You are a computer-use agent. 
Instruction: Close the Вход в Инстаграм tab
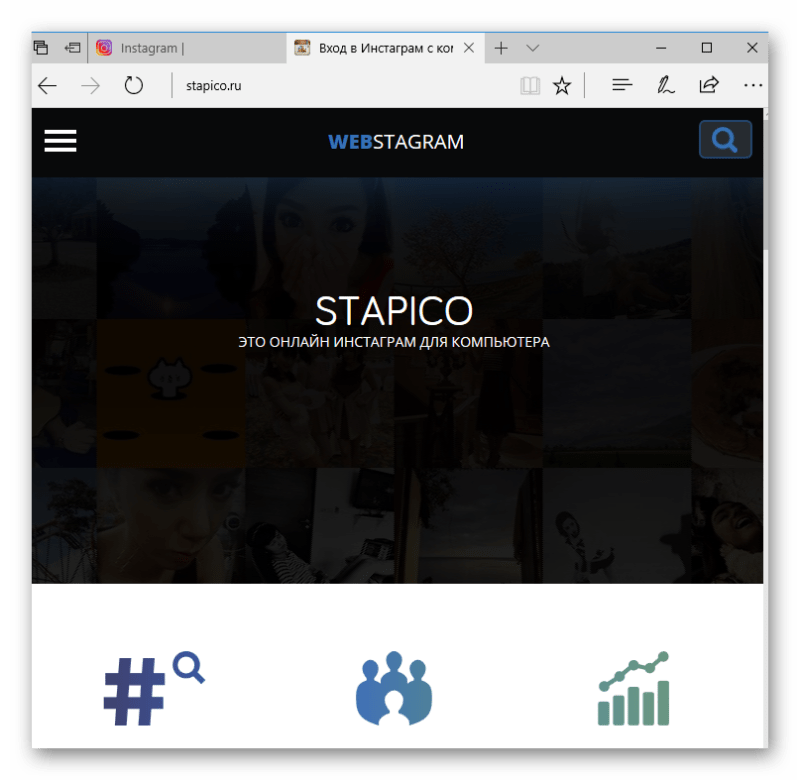coord(469,48)
